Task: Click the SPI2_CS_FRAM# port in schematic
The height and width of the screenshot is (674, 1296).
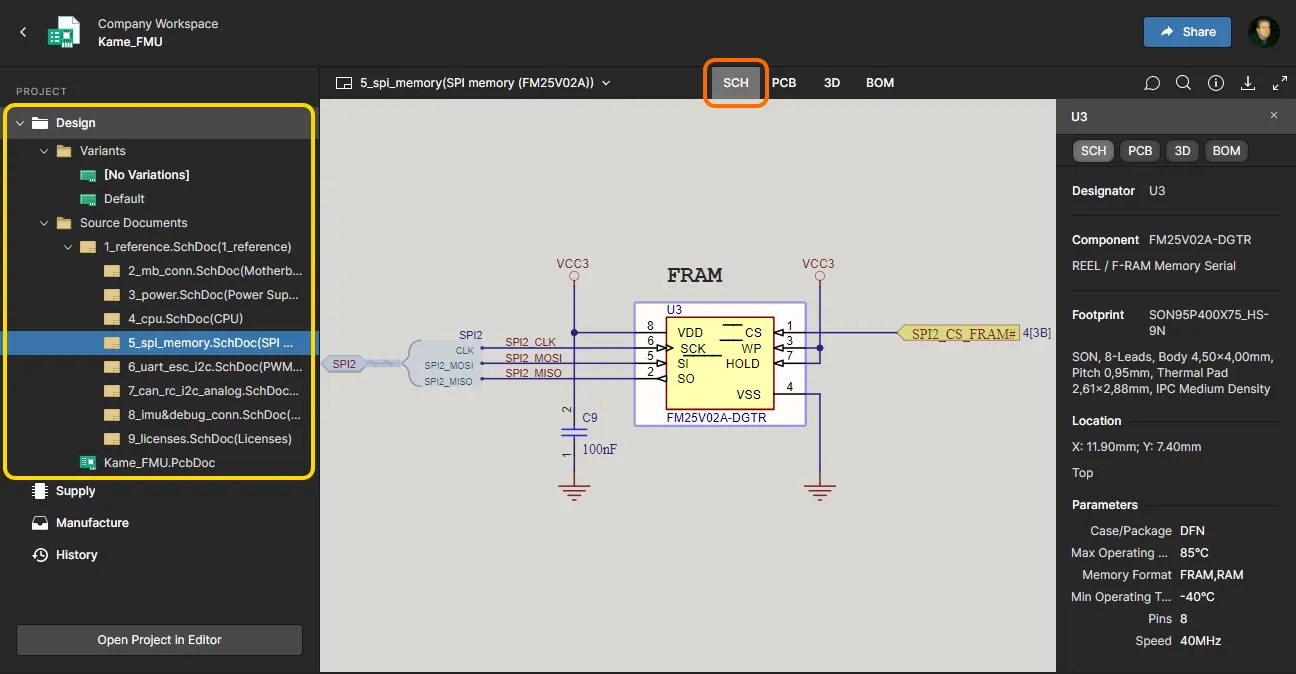Action: [958, 333]
